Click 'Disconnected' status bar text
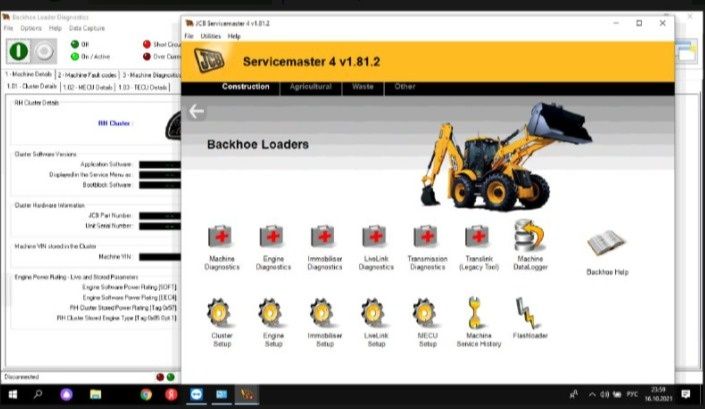This screenshot has width=705, height=409. (x=22, y=377)
